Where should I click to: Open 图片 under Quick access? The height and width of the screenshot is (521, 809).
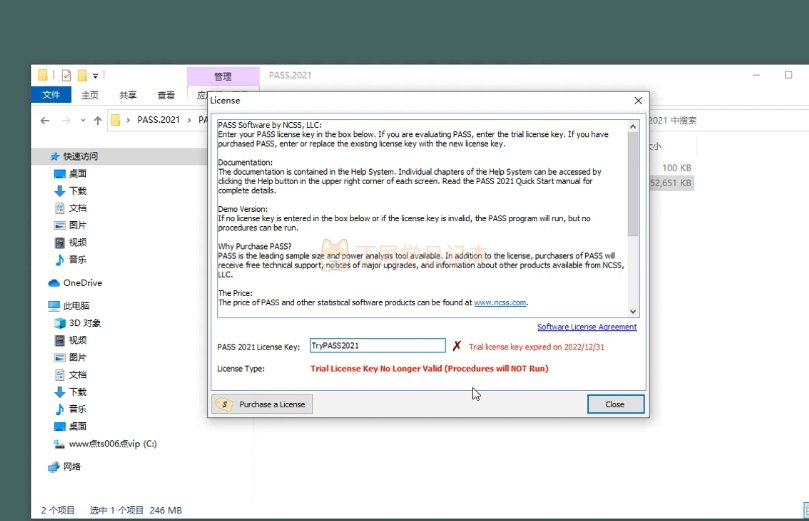click(78, 225)
